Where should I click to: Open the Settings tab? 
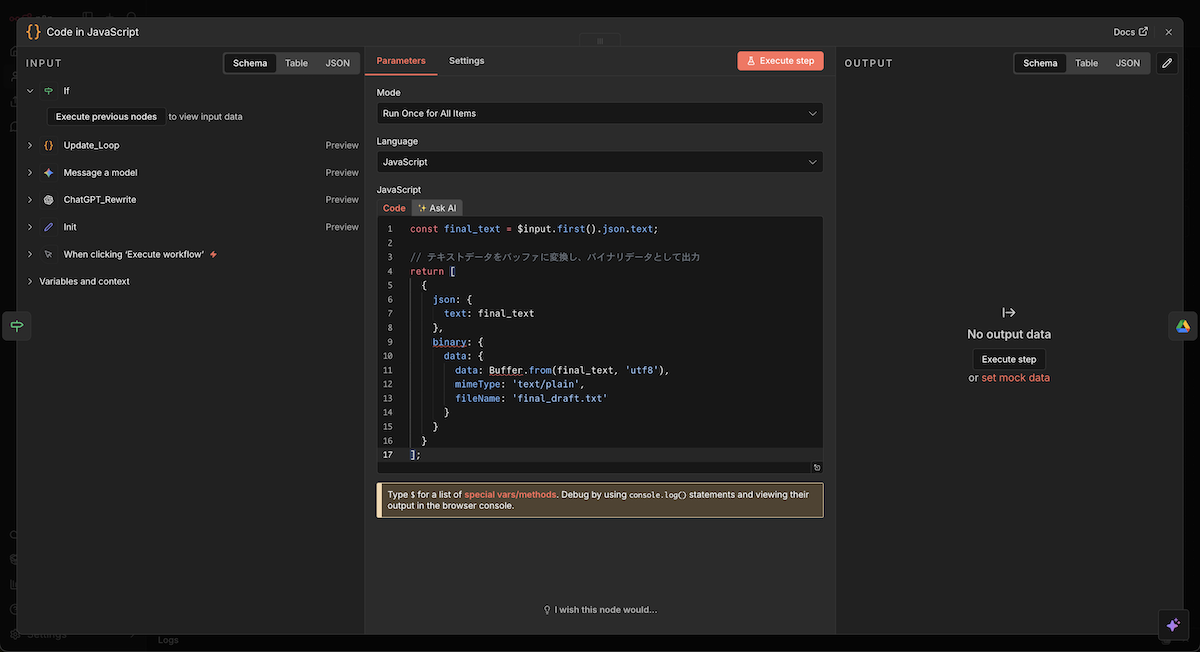[x=466, y=61]
